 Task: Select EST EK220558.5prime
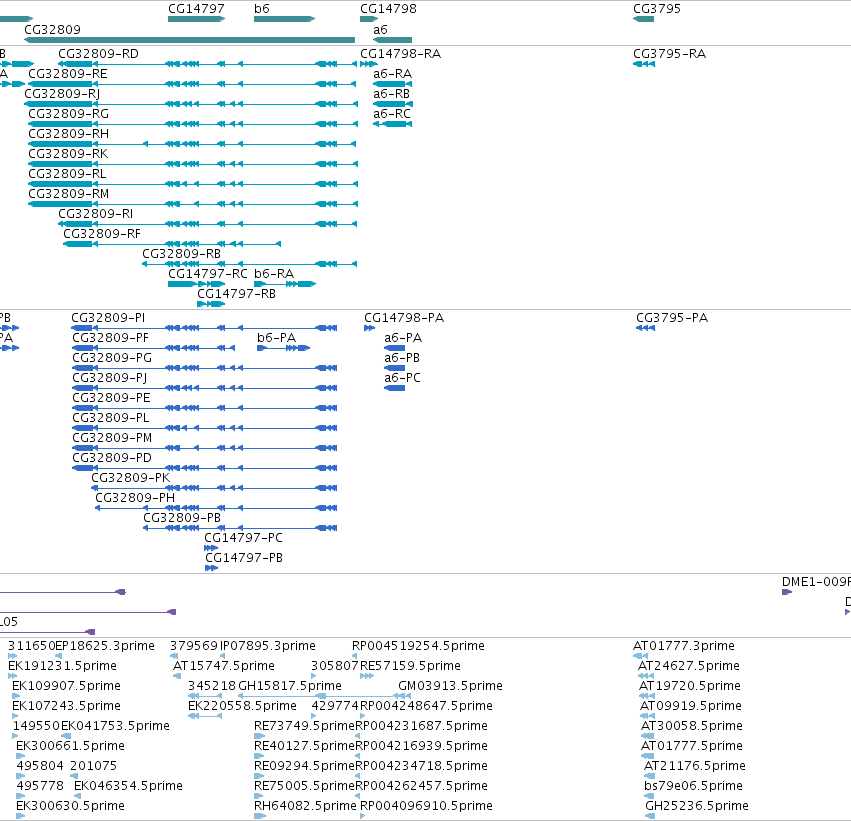click(242, 707)
